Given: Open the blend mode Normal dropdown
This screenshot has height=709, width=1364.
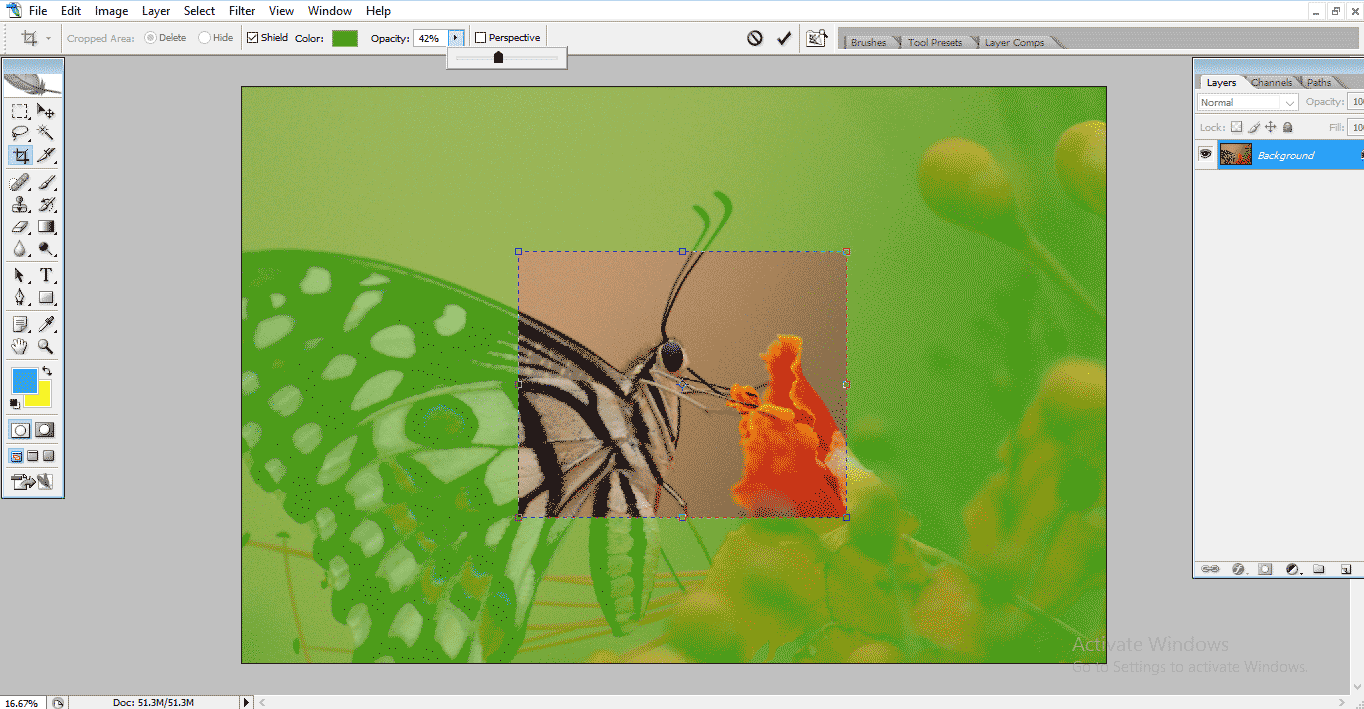Looking at the screenshot, I should point(1248,102).
